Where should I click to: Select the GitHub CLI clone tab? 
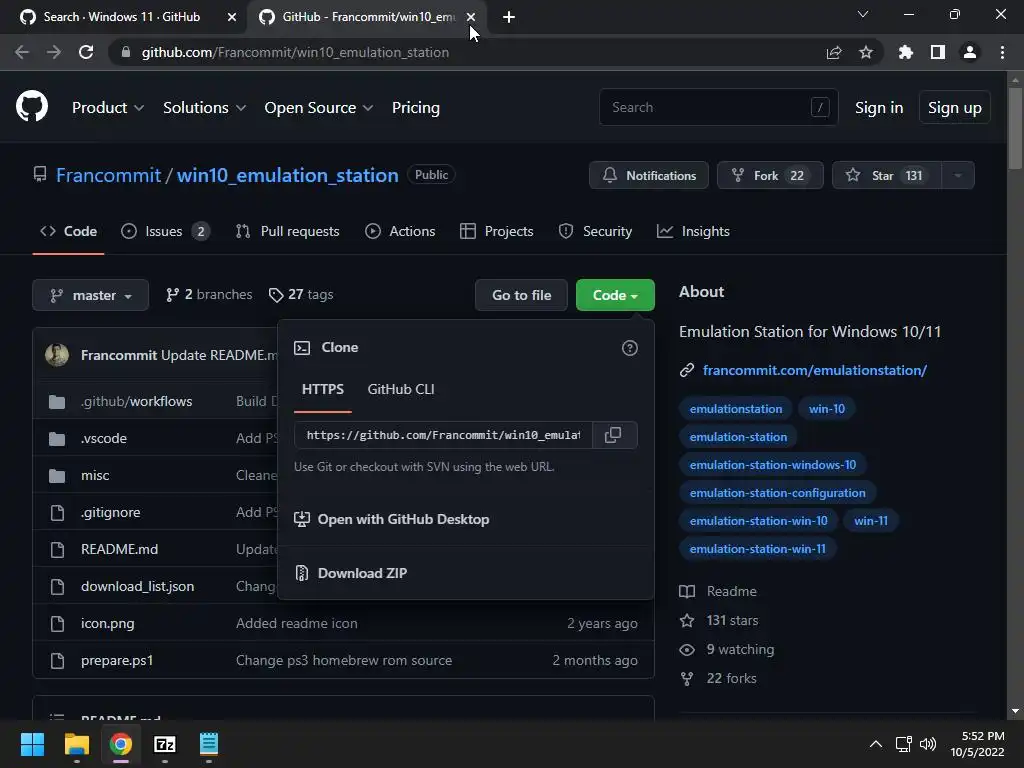401,389
